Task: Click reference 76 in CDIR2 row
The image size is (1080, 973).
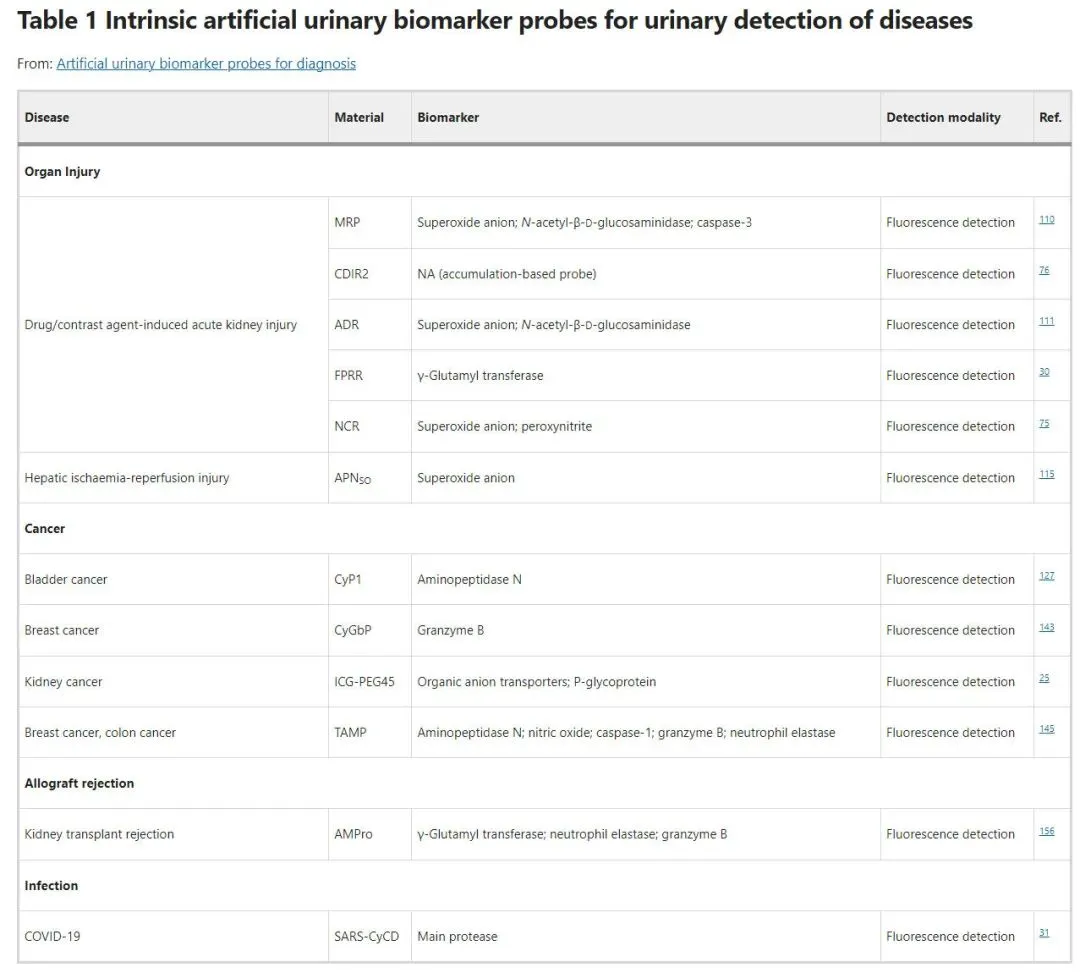Action: (1044, 270)
